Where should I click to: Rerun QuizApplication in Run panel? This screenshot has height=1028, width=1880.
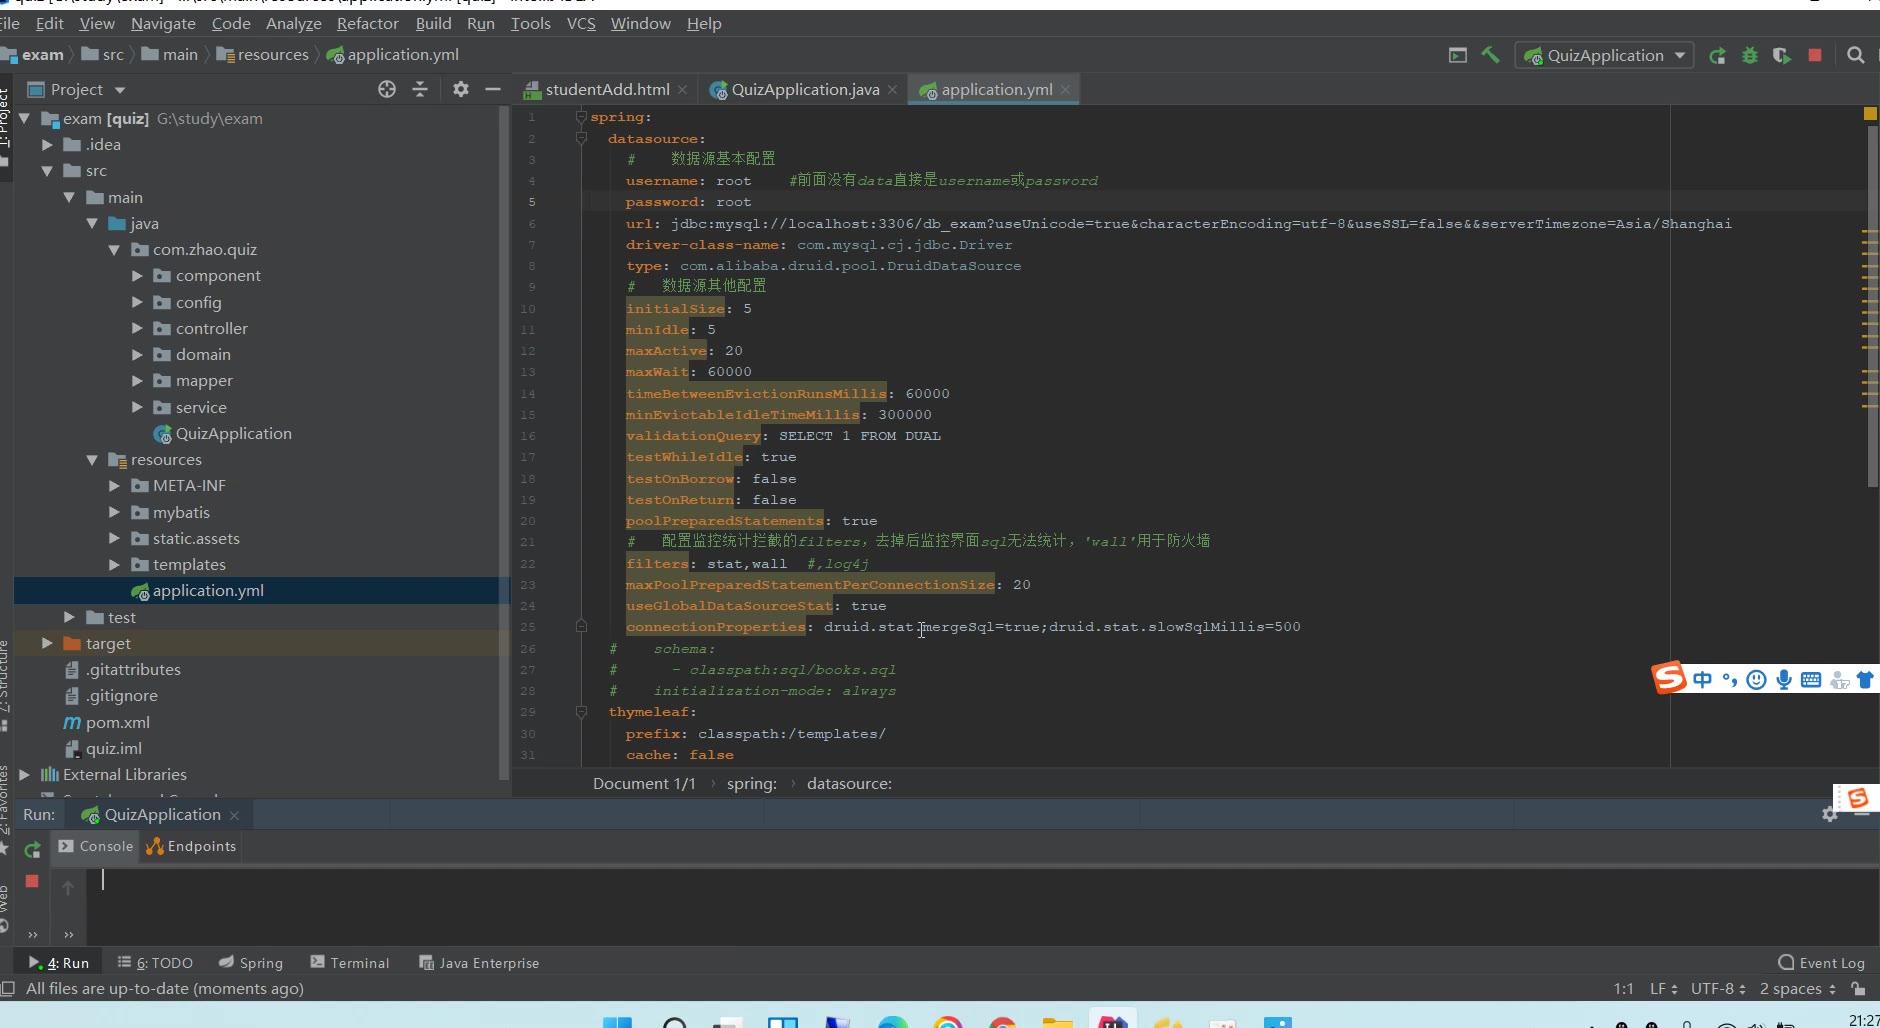[32, 849]
